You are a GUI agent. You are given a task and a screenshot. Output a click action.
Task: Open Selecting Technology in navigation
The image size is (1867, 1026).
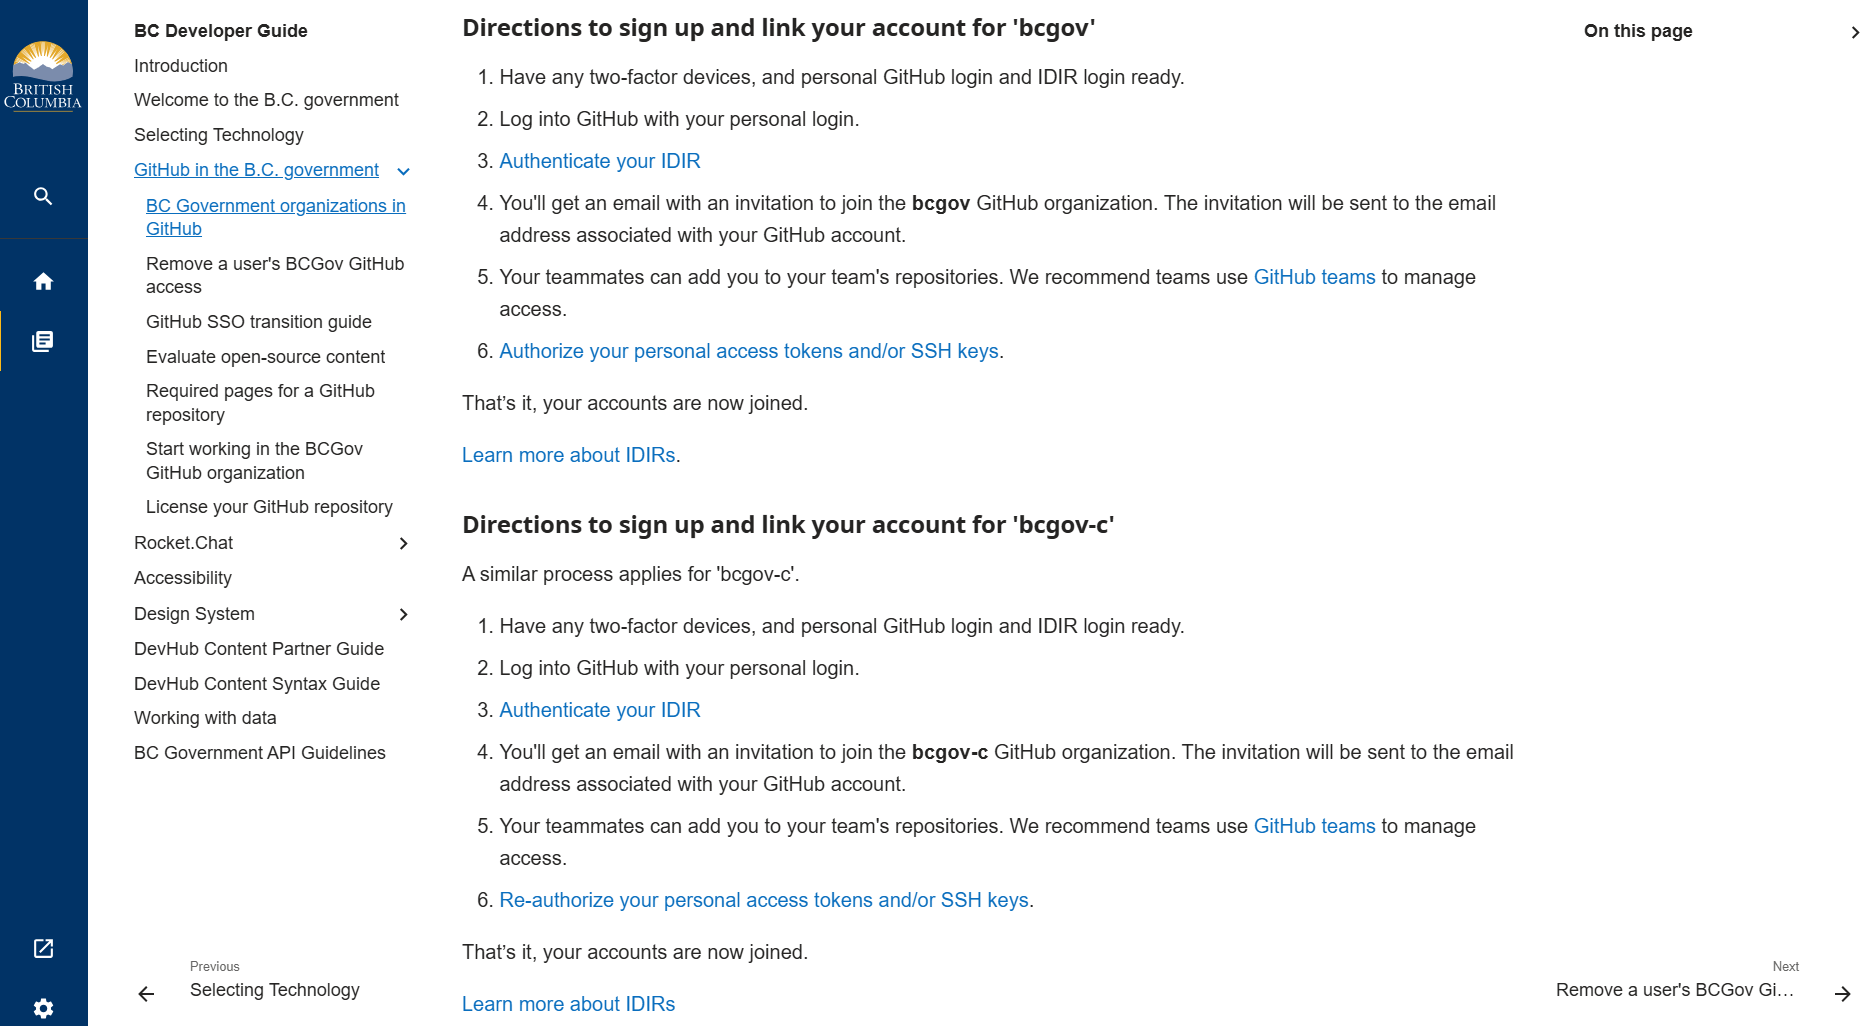click(218, 135)
